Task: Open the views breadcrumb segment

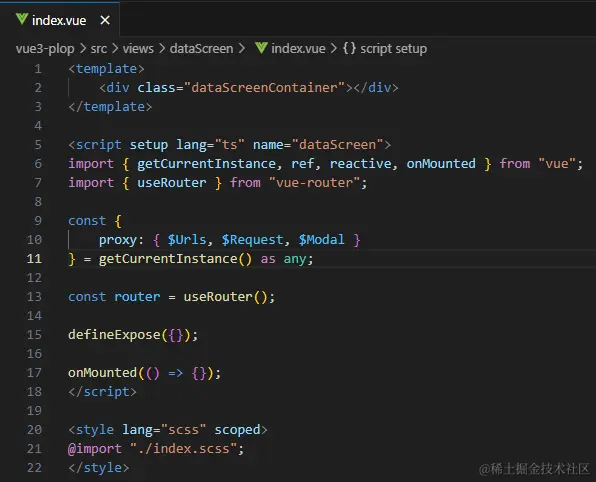Action: pyautogui.click(x=138, y=49)
